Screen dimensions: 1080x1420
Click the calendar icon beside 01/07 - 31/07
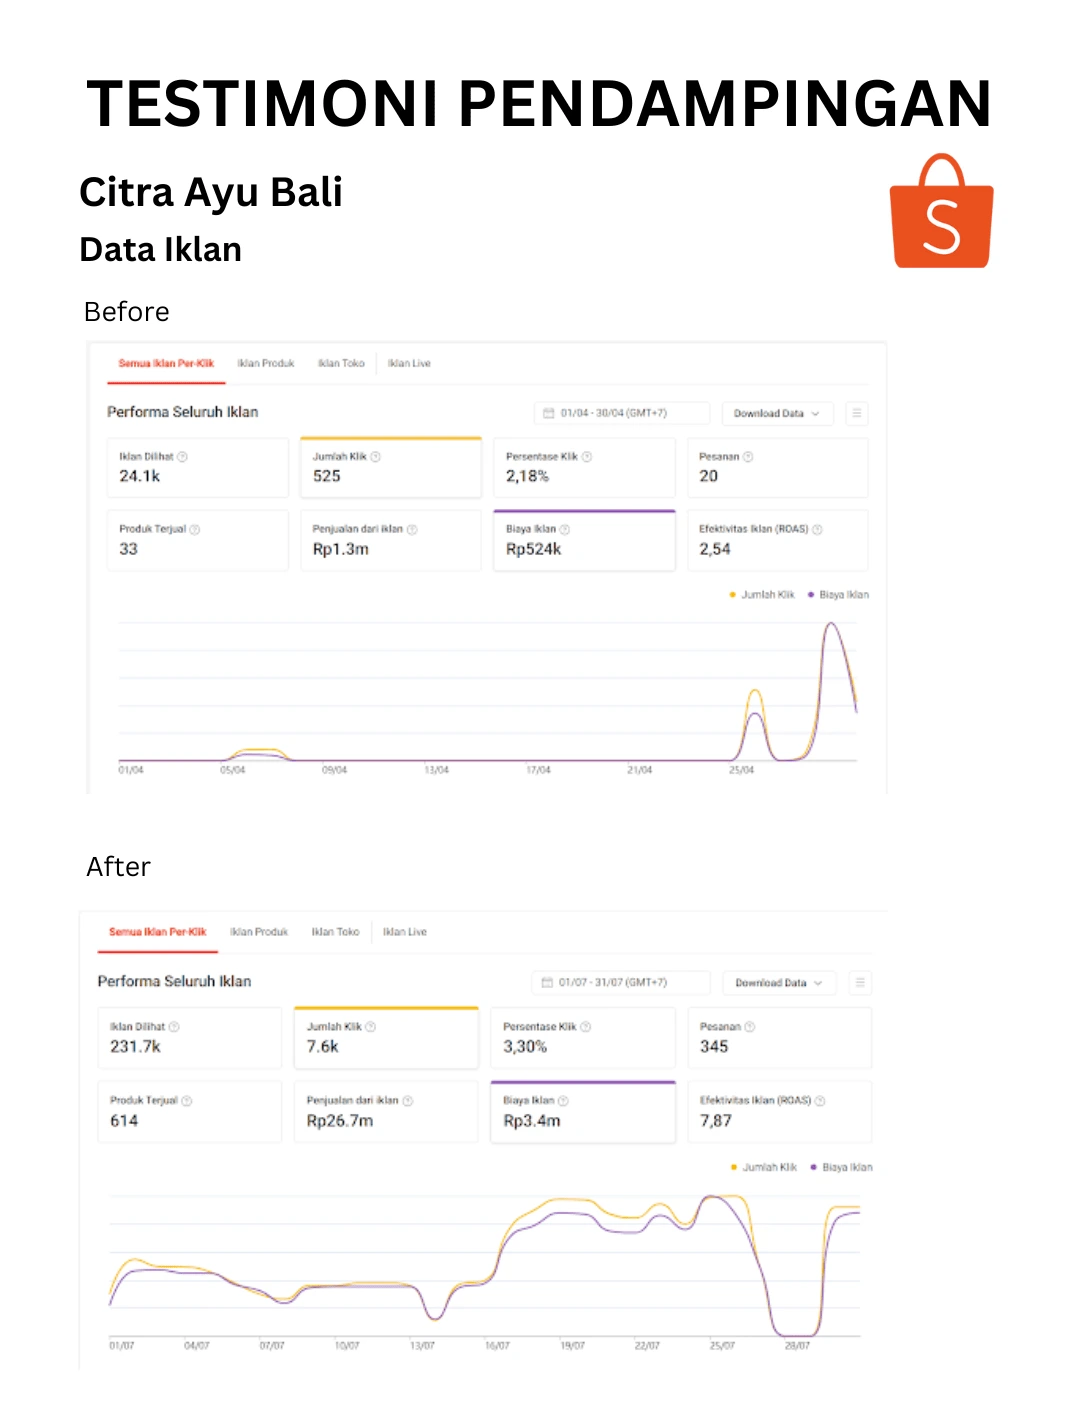coord(547,983)
